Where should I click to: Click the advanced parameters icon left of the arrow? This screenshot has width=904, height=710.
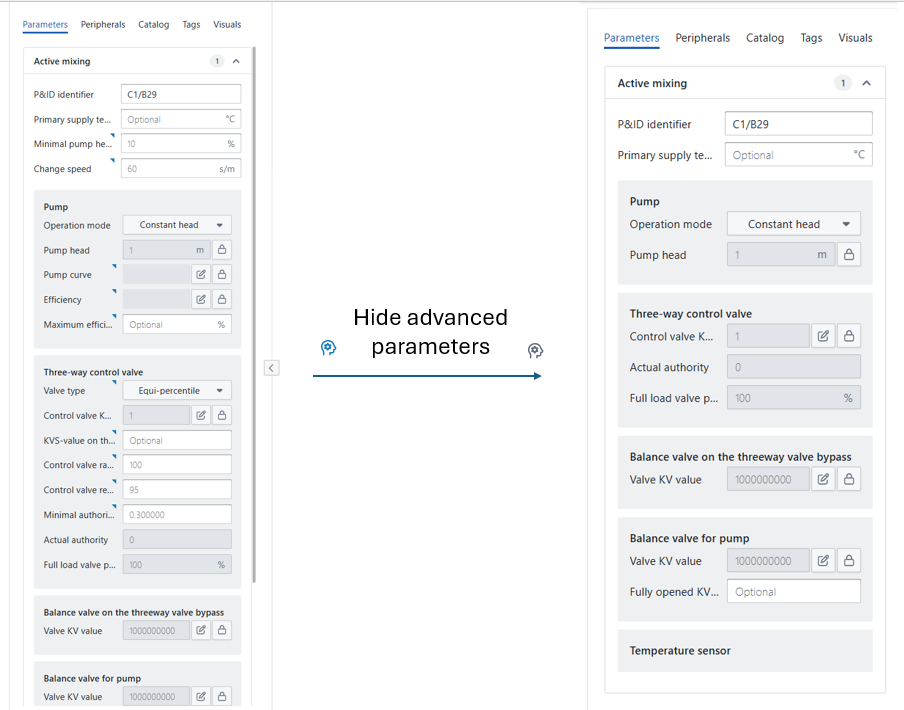coord(328,348)
